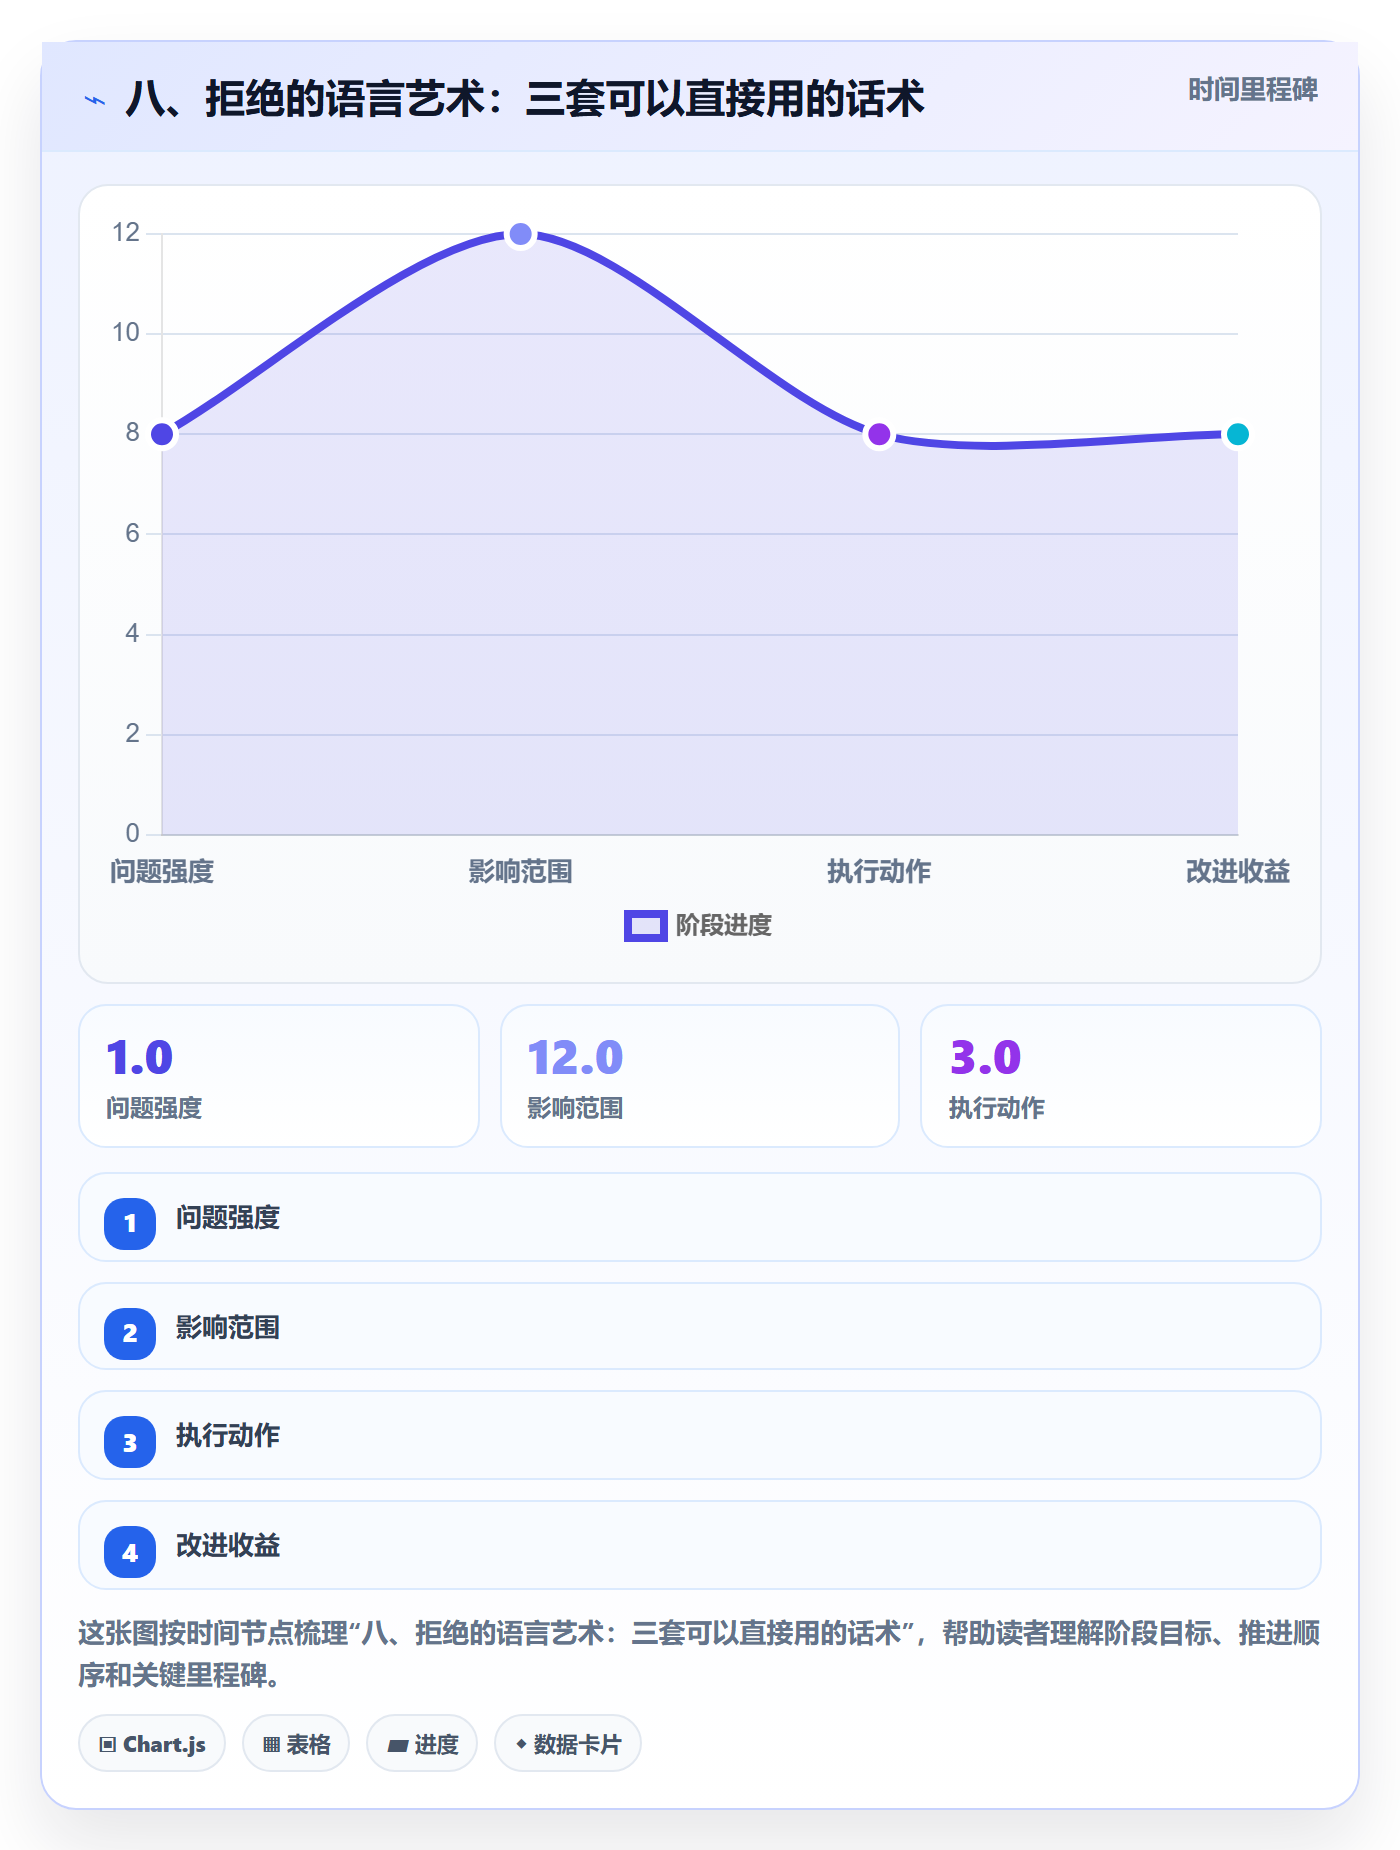Click the y-axis value 10

coord(126,333)
